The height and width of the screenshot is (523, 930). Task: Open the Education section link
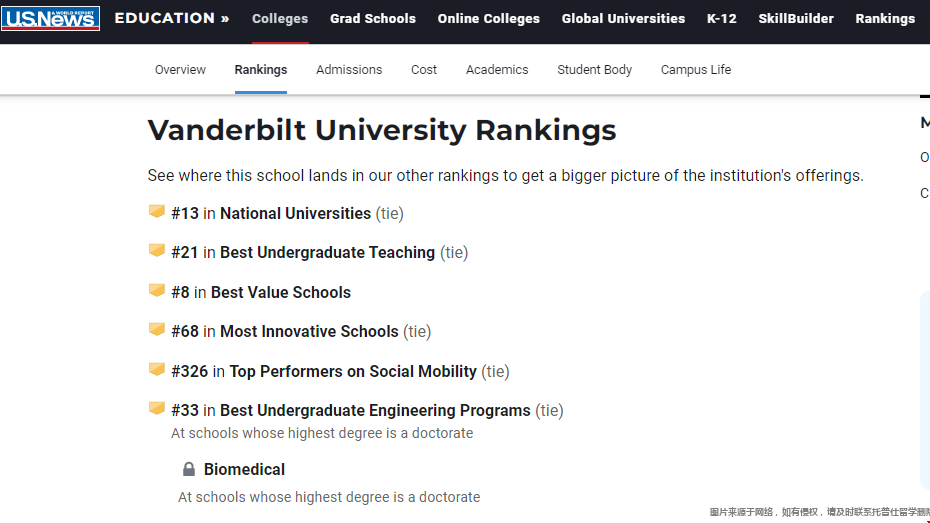(x=172, y=18)
